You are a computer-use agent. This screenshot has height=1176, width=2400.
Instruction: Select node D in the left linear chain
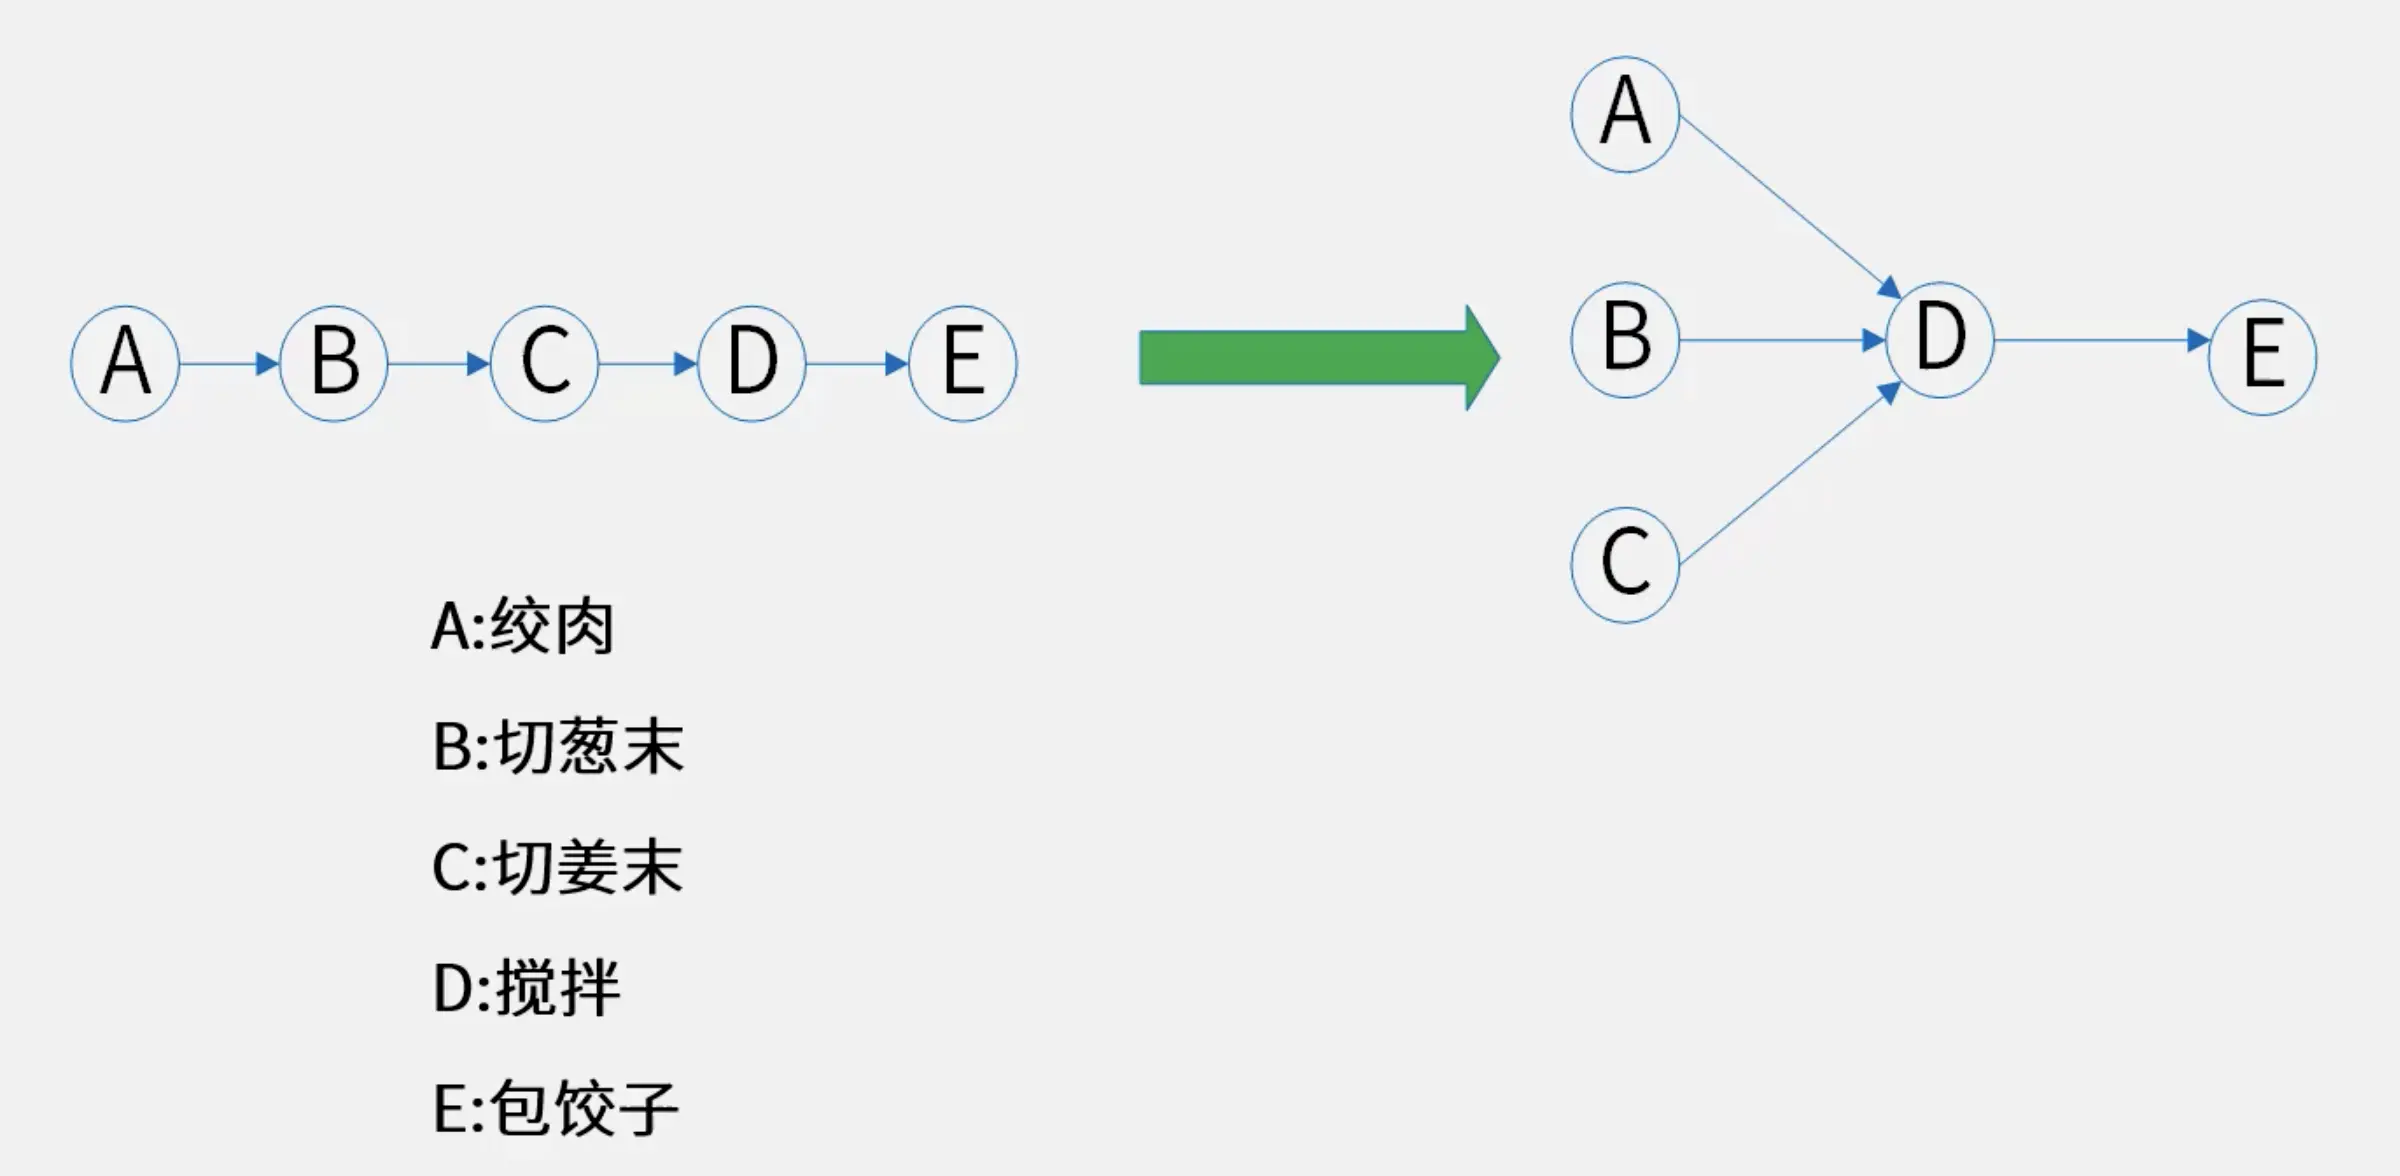click(x=752, y=363)
